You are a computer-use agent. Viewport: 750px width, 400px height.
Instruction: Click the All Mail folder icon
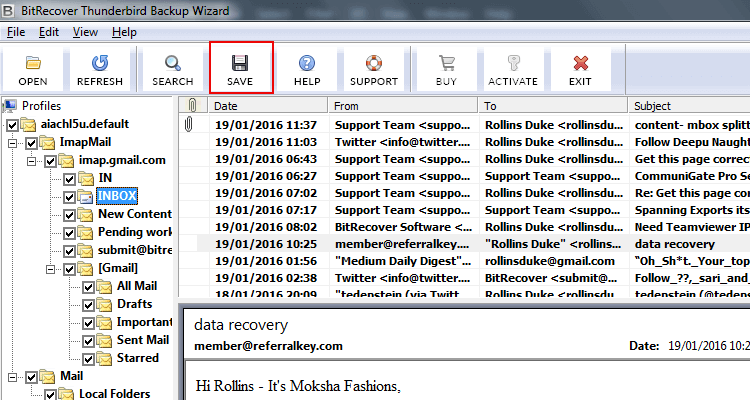tap(104, 286)
